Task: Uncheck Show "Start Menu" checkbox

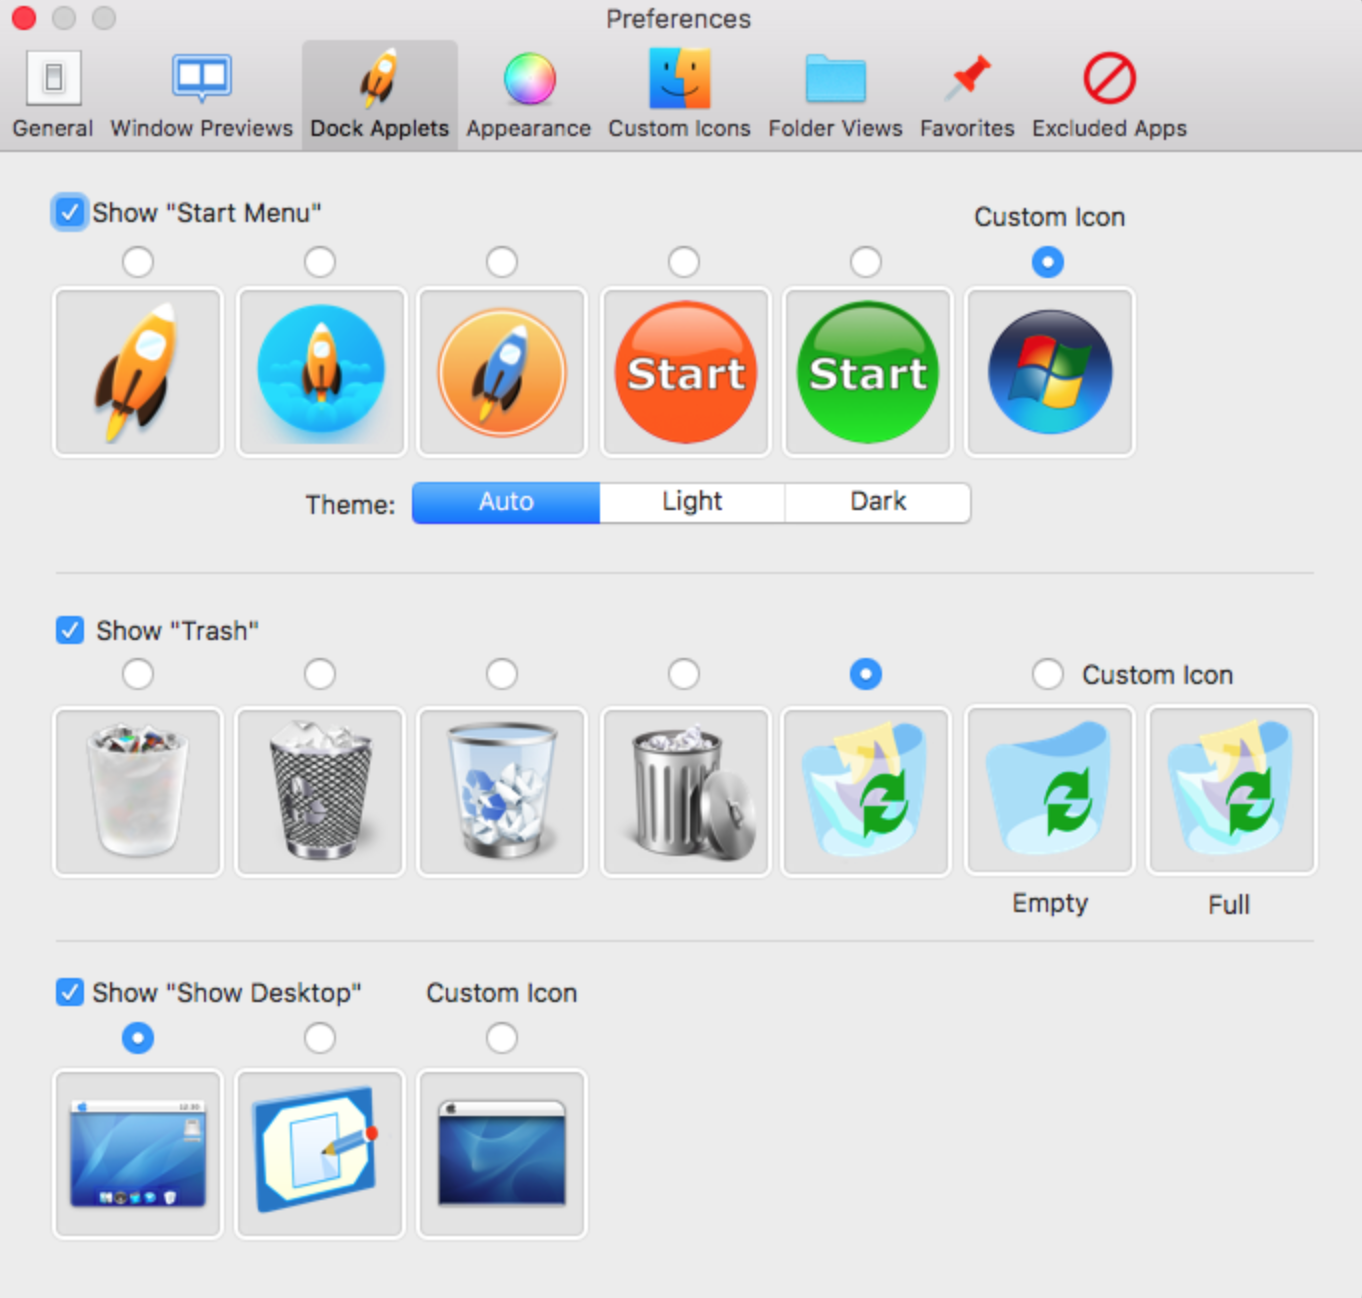Action: click(69, 212)
